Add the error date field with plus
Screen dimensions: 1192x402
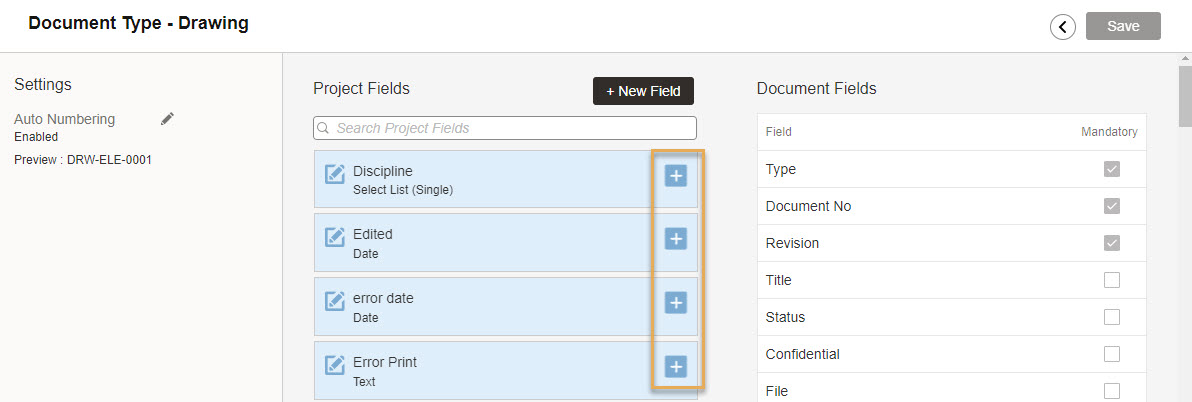(676, 302)
